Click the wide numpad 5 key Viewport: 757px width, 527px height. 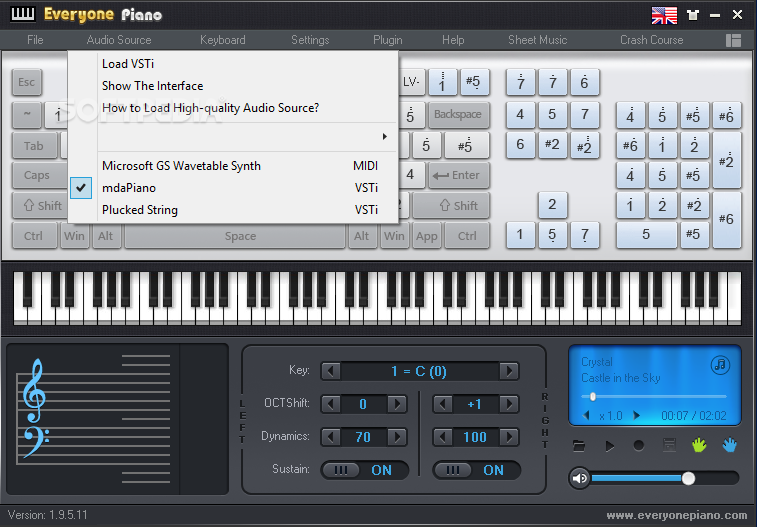(x=646, y=235)
